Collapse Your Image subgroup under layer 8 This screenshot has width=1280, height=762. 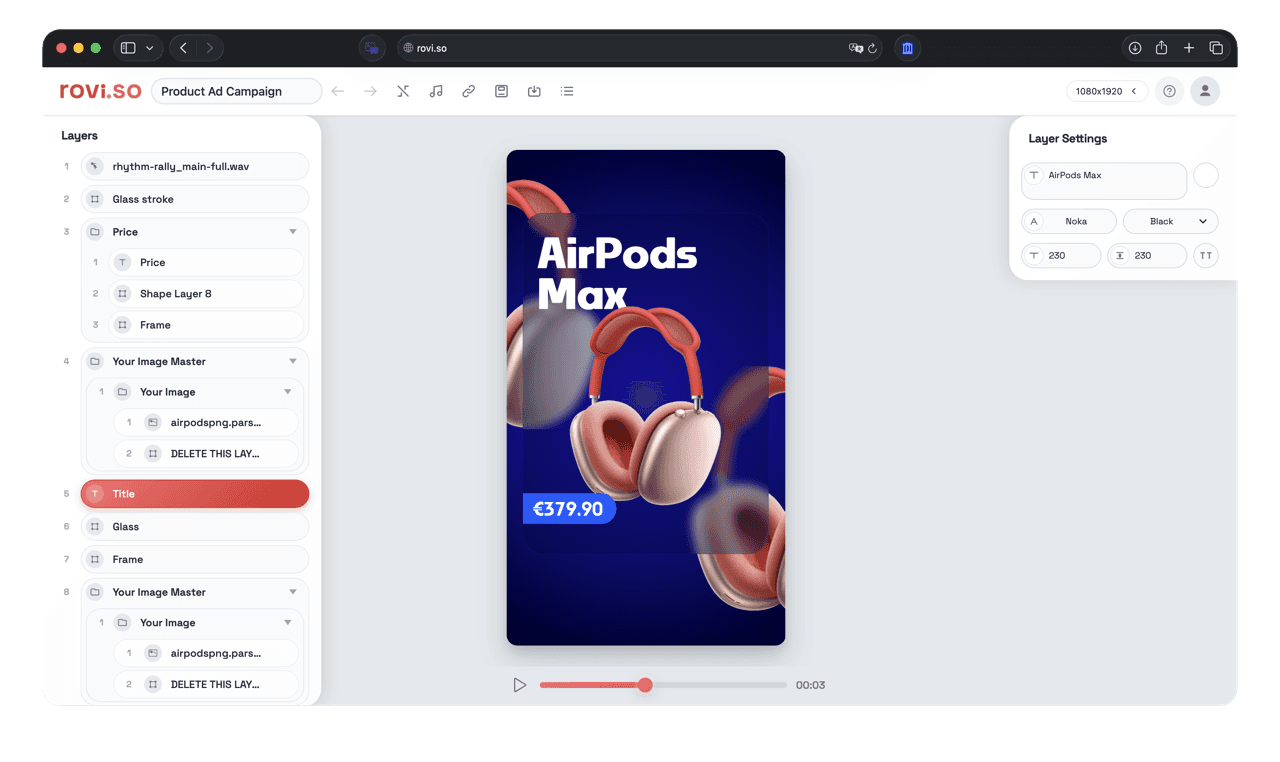point(288,623)
